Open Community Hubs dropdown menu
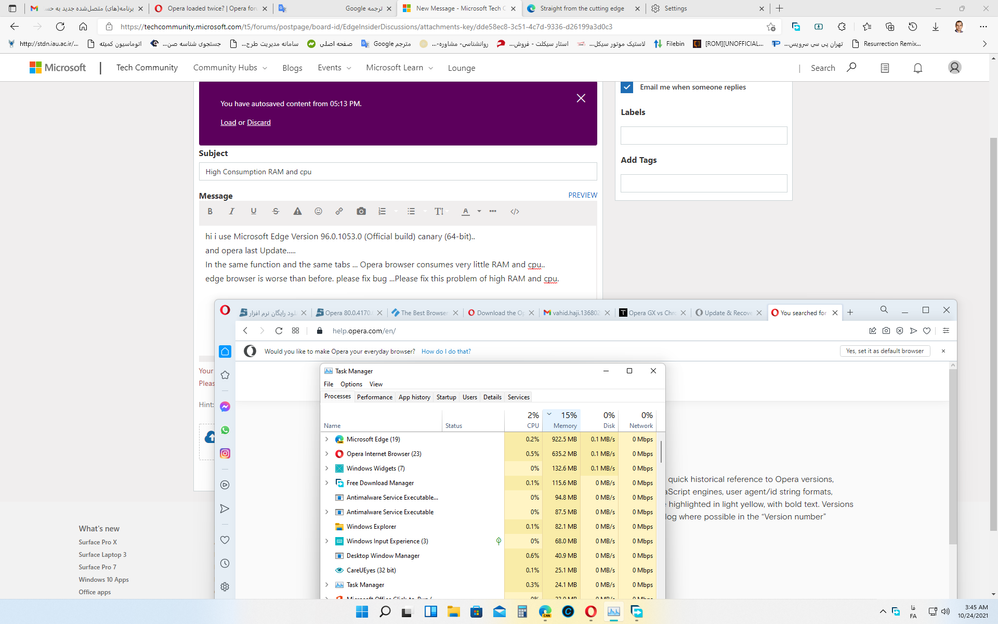The image size is (998, 624). coord(230,67)
